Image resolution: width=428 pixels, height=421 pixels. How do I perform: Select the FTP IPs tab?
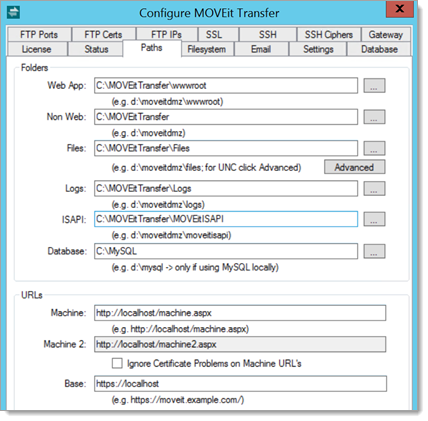click(166, 34)
